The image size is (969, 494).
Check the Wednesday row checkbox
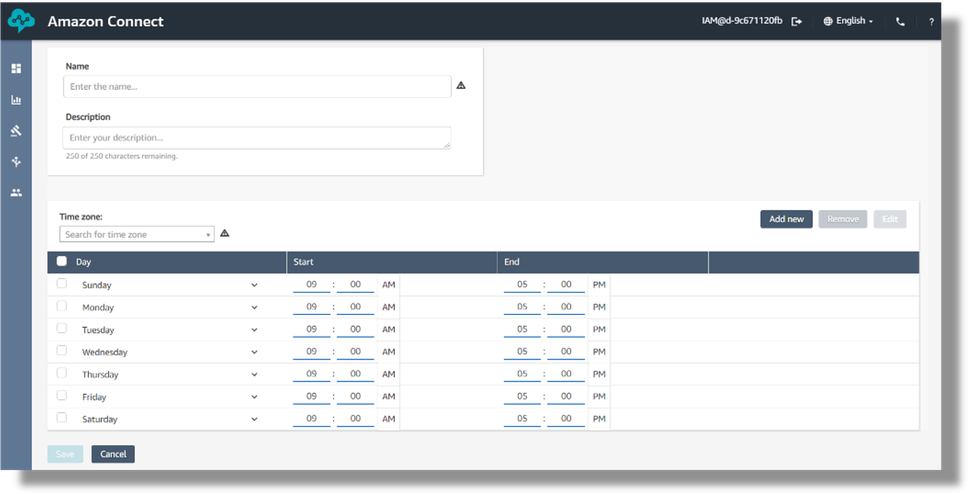tap(62, 351)
